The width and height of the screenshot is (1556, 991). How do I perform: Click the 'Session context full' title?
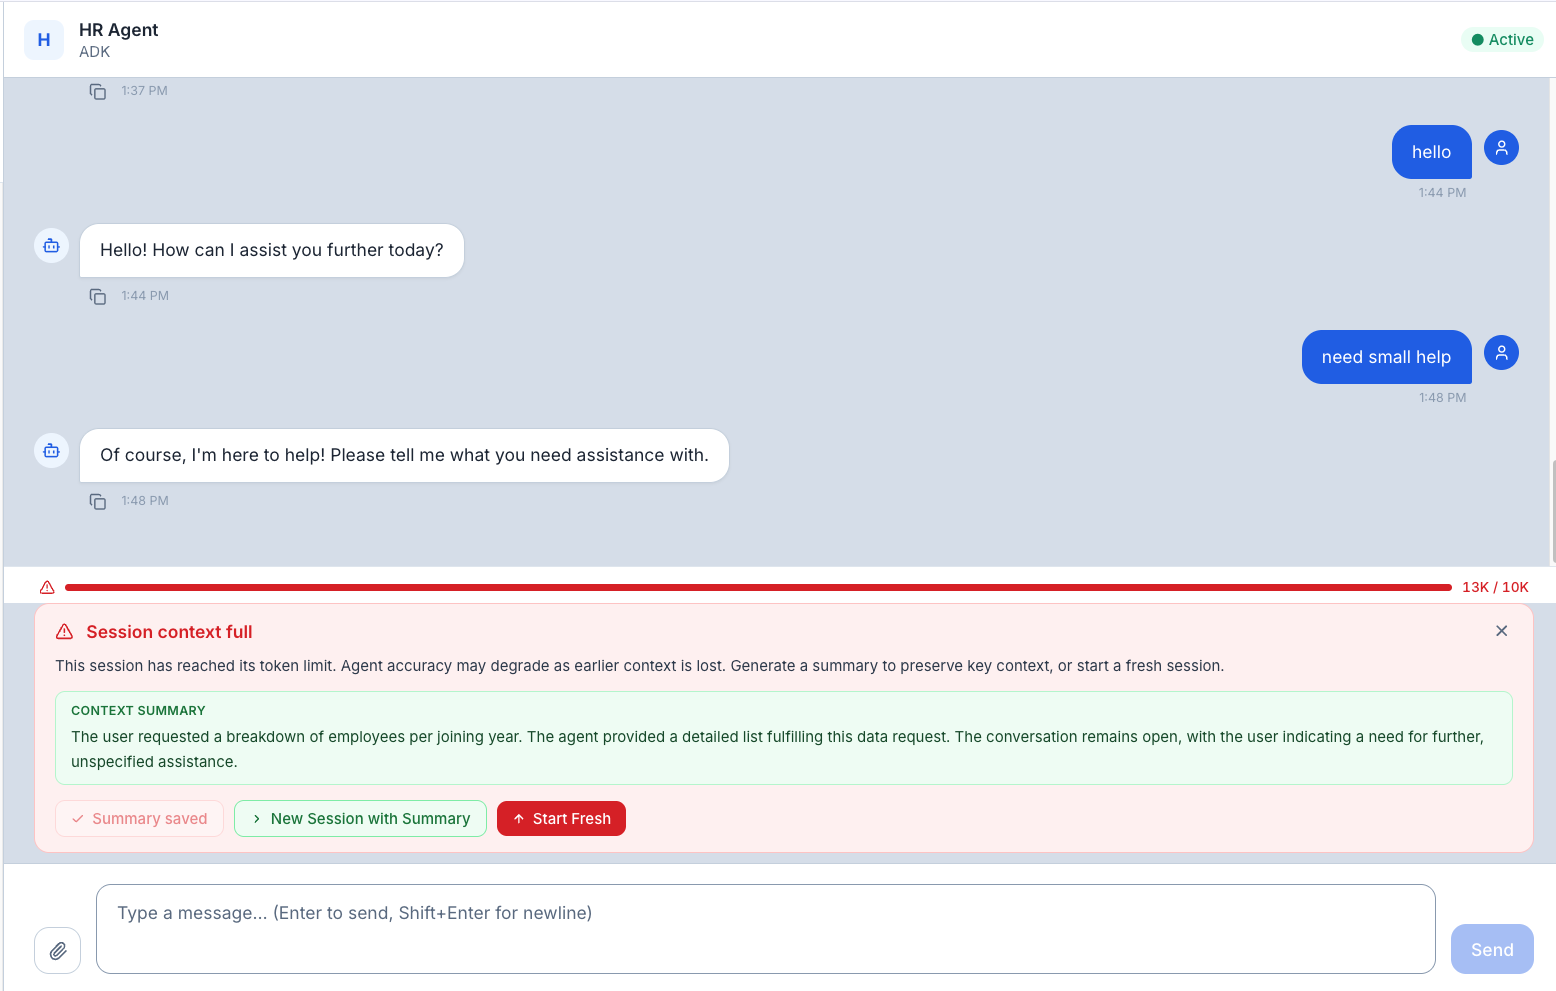(x=169, y=632)
